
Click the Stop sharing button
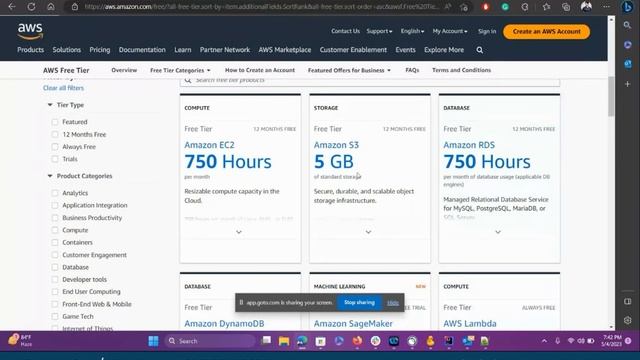point(359,302)
